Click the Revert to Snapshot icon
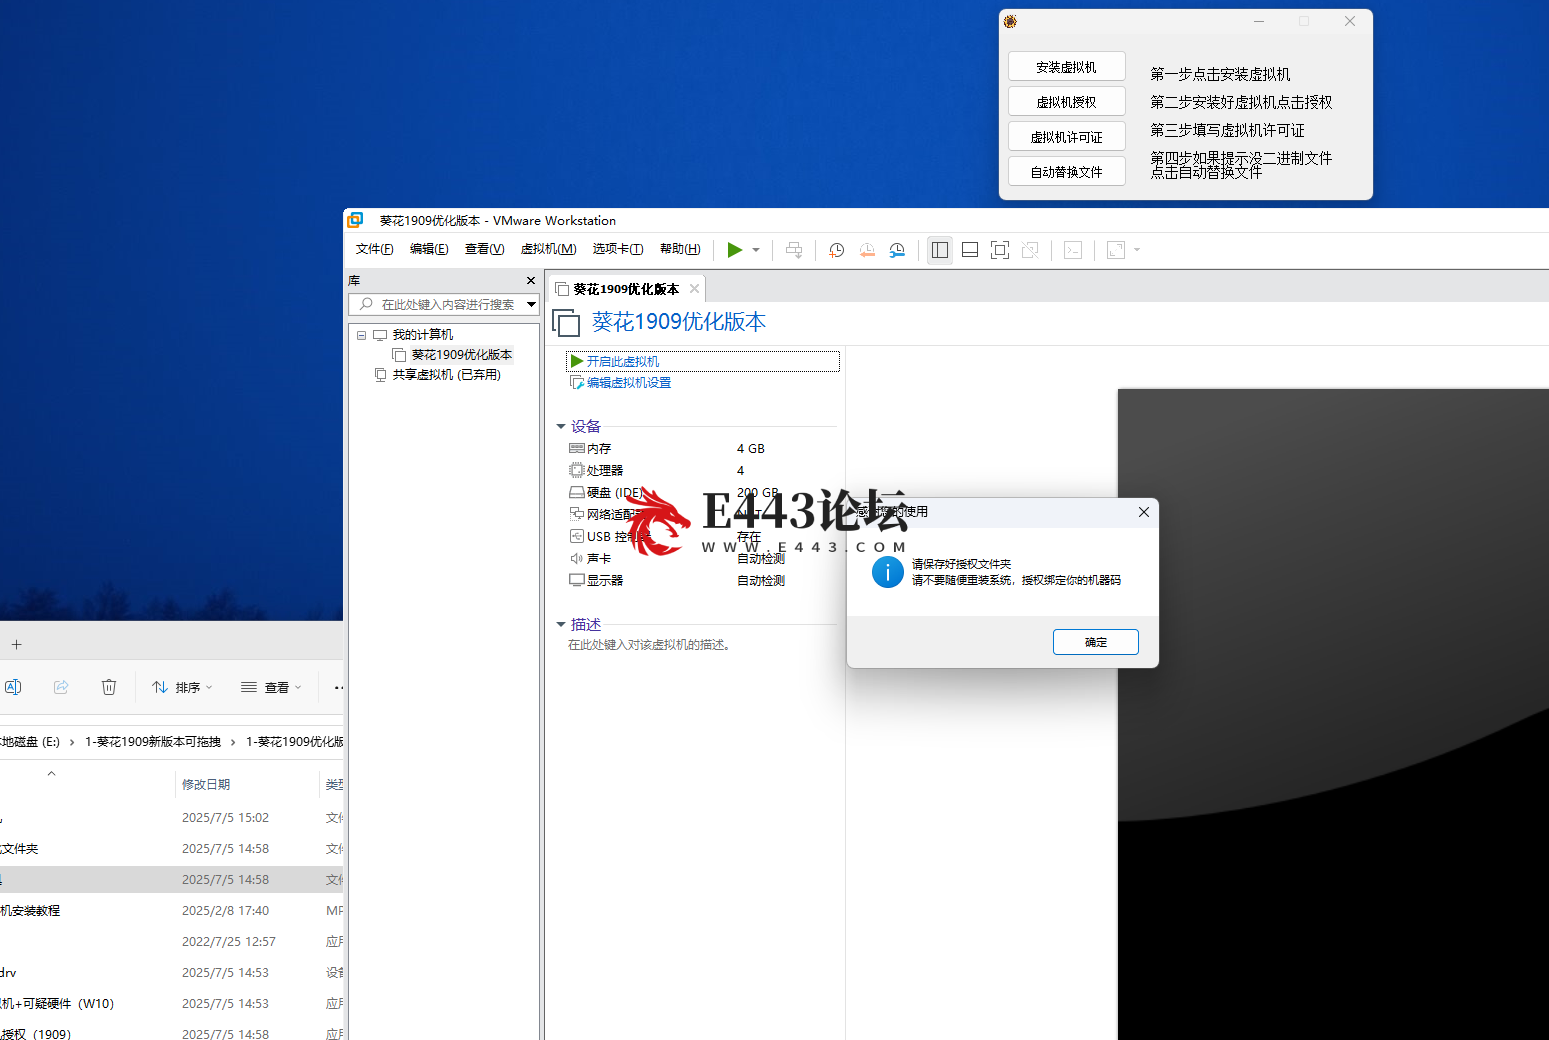Image resolution: width=1549 pixels, height=1040 pixels. [867, 250]
